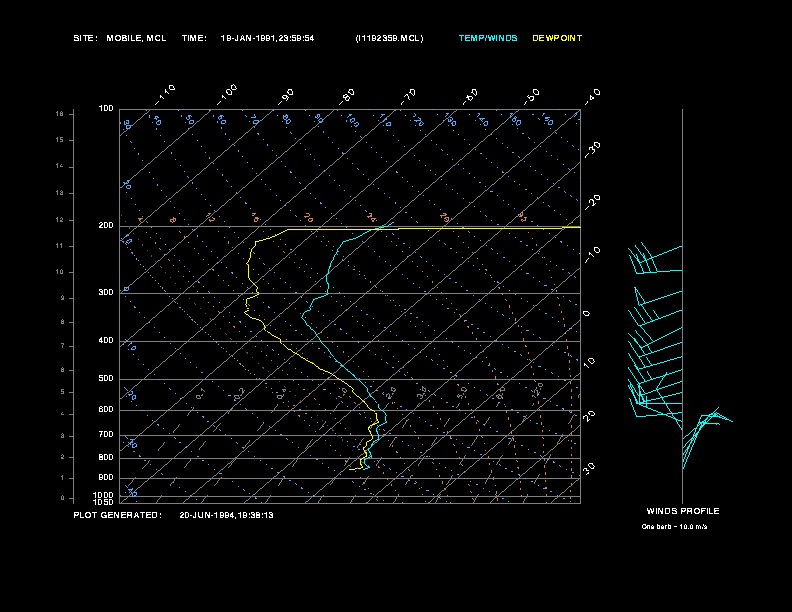Click height axis label 11 km

(x=60, y=246)
